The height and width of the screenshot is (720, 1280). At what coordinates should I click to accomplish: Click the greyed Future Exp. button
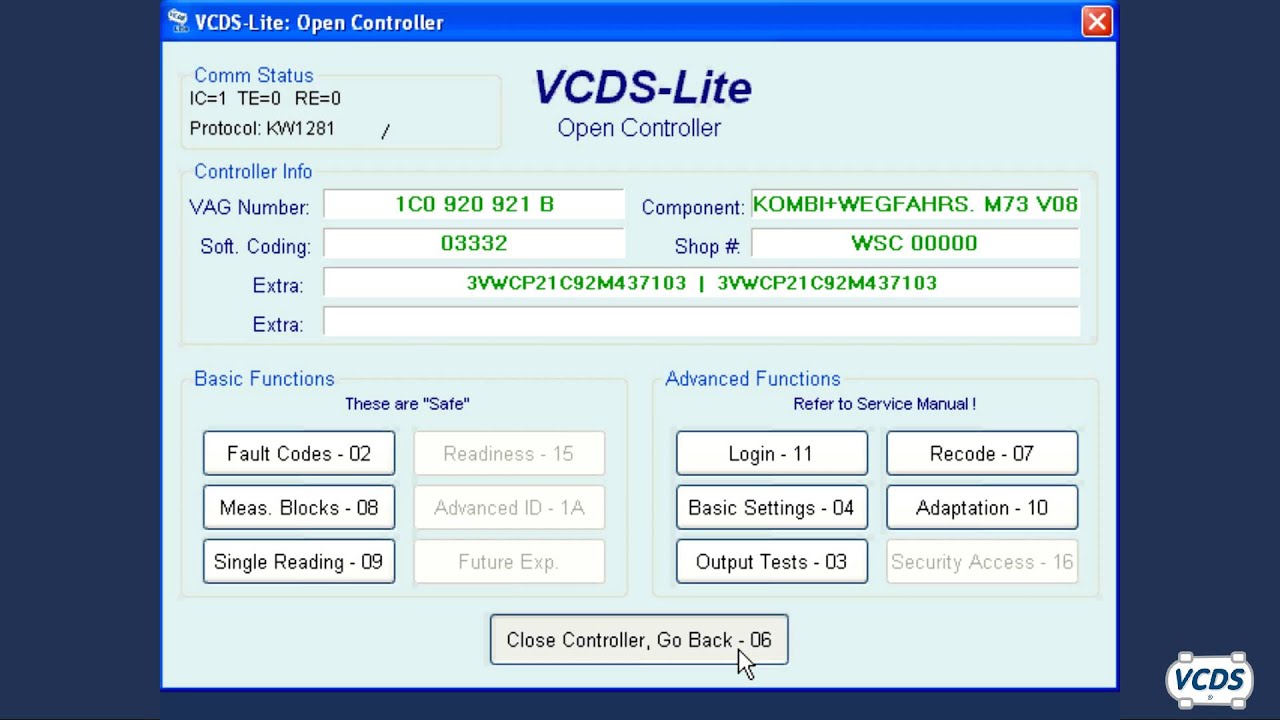(x=509, y=562)
